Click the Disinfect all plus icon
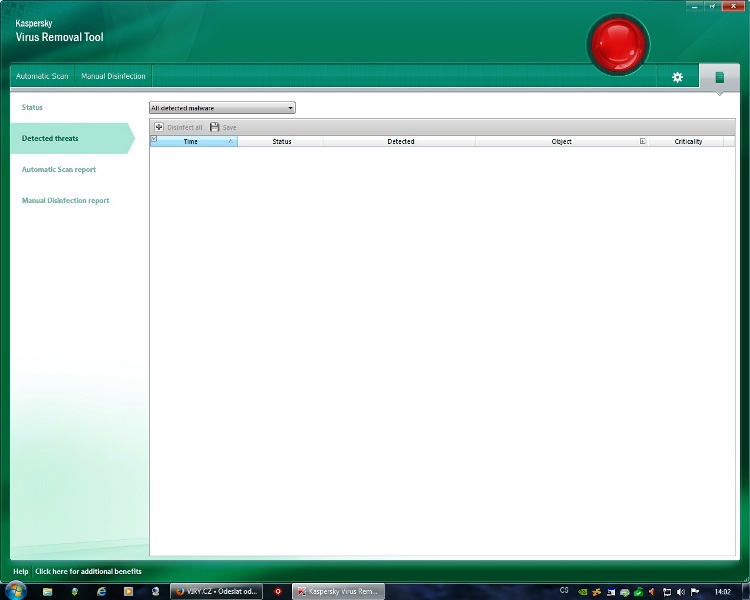The height and width of the screenshot is (600, 750). pyautogui.click(x=159, y=128)
